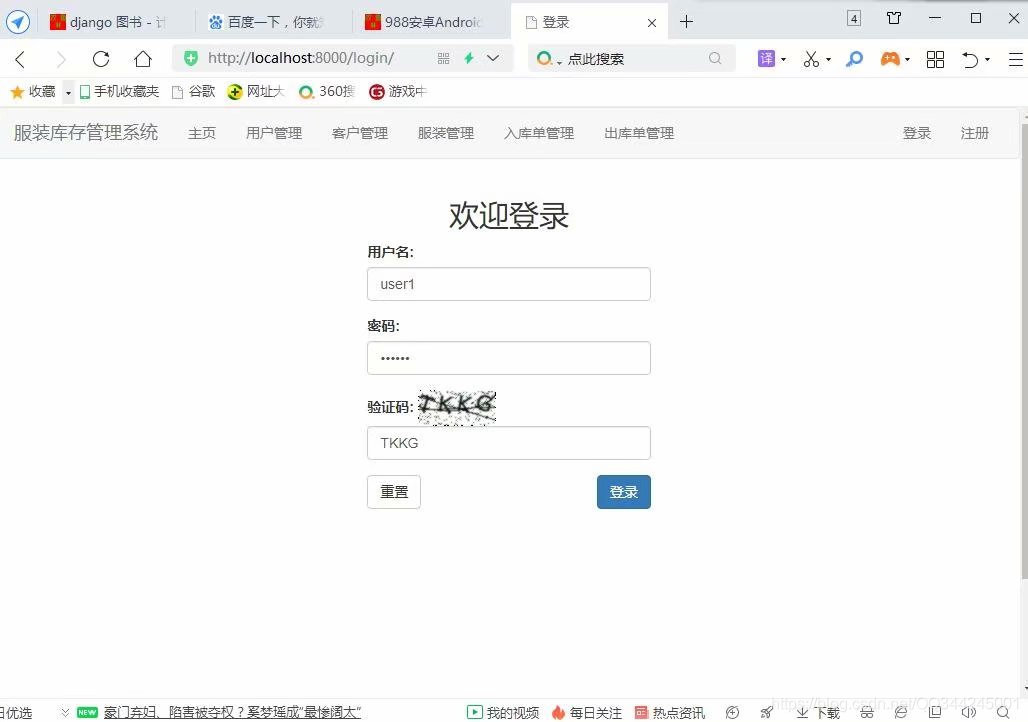Go to browser home page icon
Viewport: 1028px width, 722px height.
coord(143,59)
